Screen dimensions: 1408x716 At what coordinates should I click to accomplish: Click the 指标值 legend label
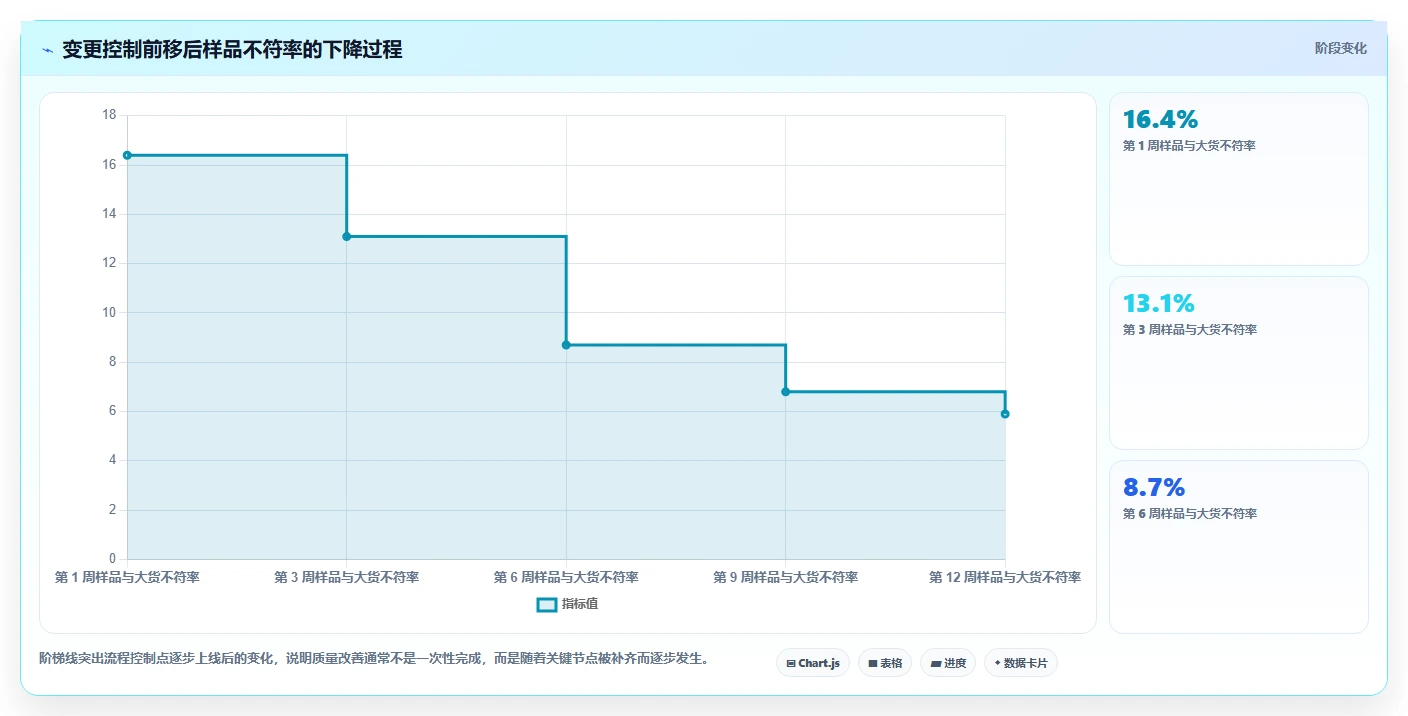coord(580,604)
